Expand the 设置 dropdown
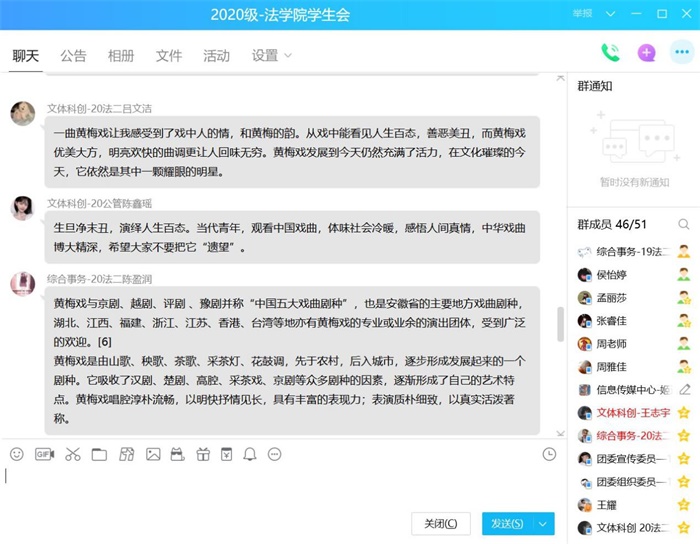Image resolution: width=700 pixels, height=544 pixels. [271, 56]
